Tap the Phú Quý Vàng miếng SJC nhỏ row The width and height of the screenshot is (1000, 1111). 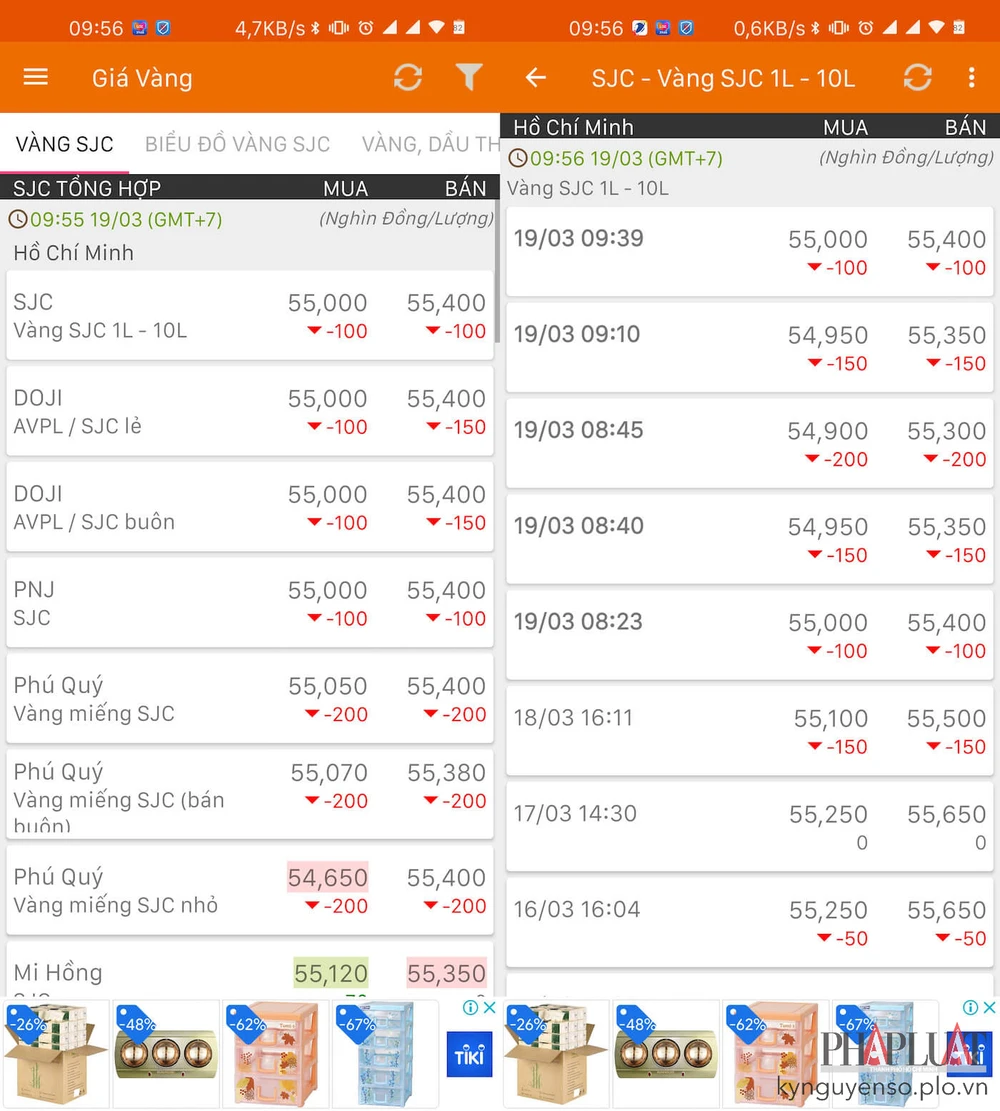[x=250, y=890]
